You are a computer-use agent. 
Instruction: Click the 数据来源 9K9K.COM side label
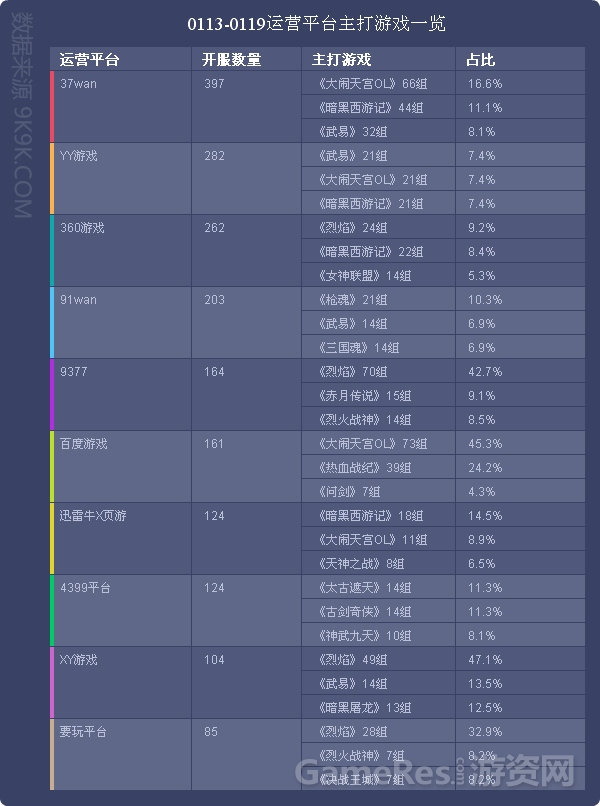[23, 116]
